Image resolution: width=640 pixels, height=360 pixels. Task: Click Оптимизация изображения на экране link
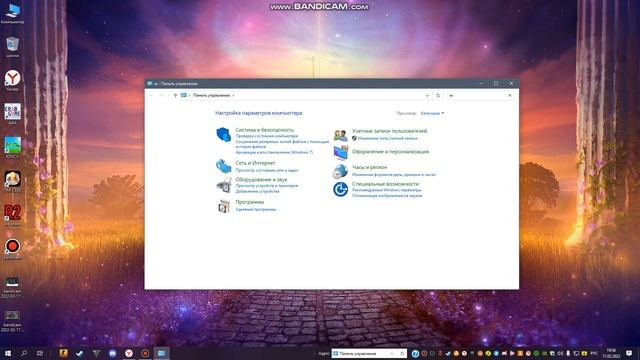(387, 196)
